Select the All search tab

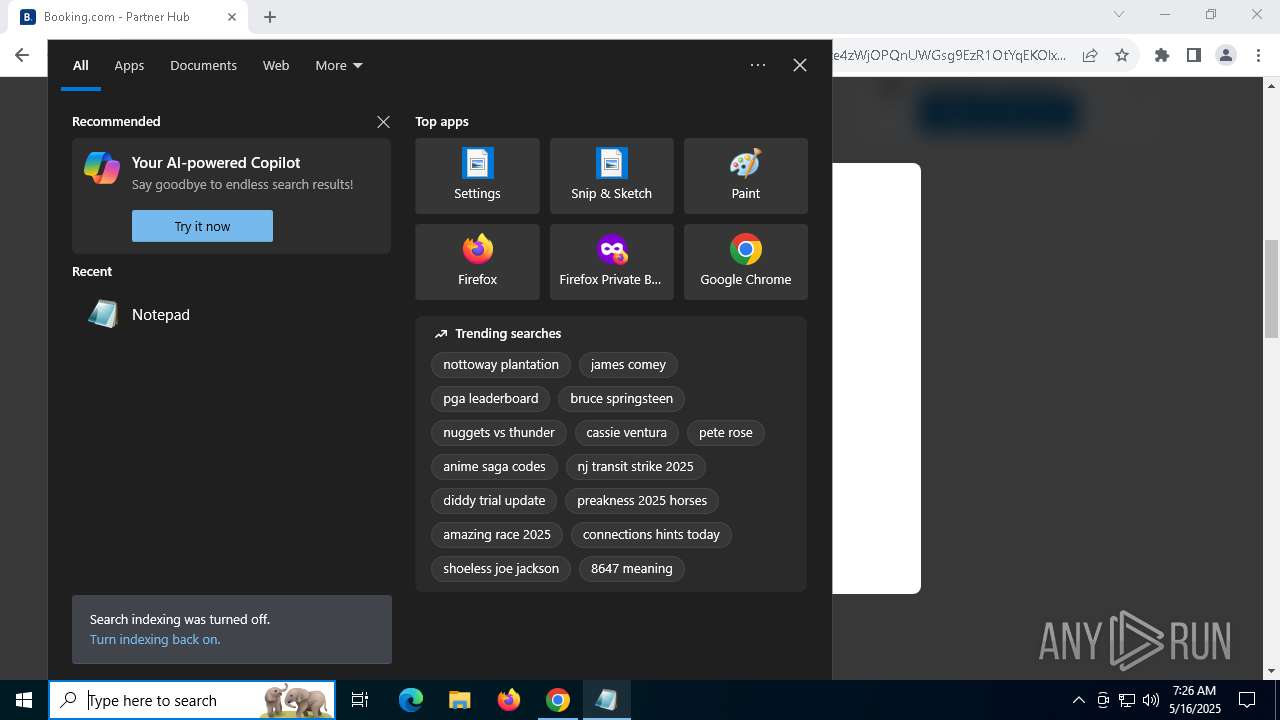click(x=81, y=65)
